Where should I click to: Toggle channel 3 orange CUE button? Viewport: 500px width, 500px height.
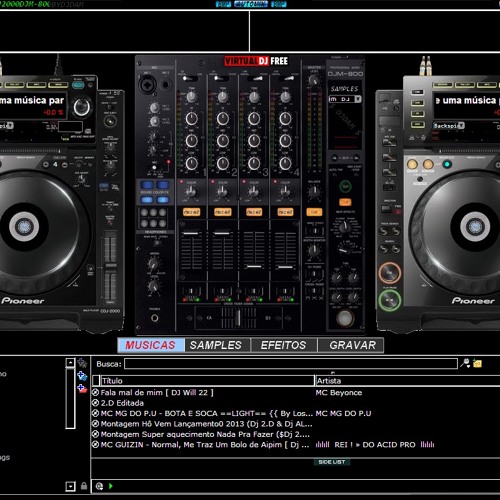[x=254, y=212]
